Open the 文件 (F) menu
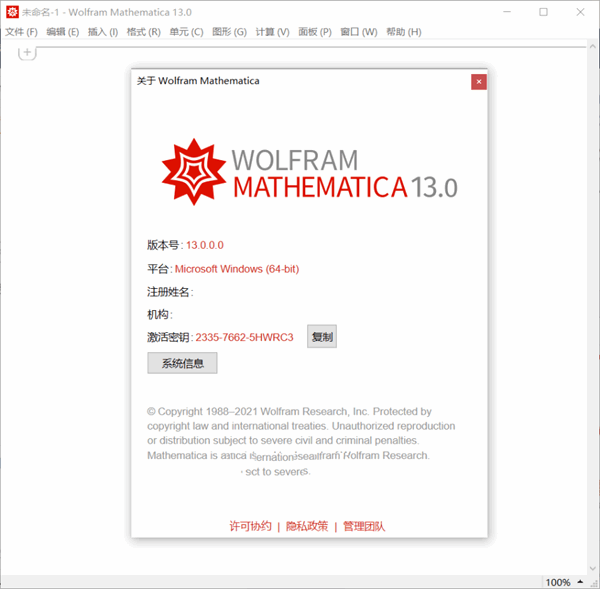600x589 pixels. (21, 32)
